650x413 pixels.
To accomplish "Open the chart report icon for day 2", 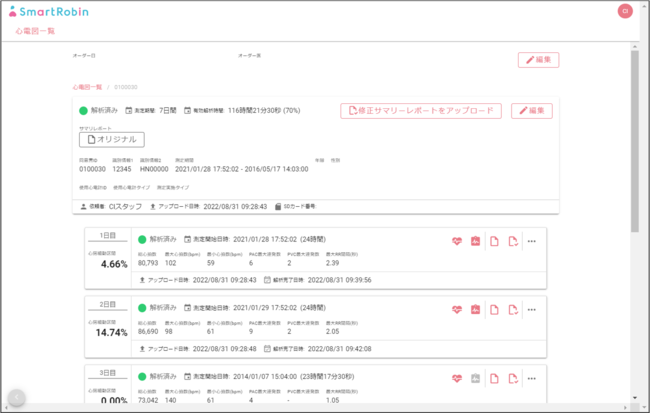I will pyautogui.click(x=475, y=309).
